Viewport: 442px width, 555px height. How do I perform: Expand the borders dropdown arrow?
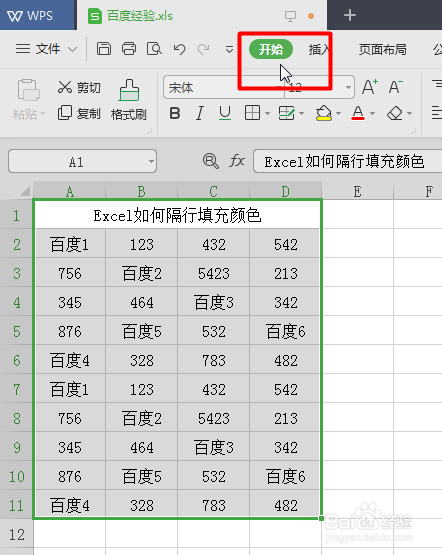(267, 114)
